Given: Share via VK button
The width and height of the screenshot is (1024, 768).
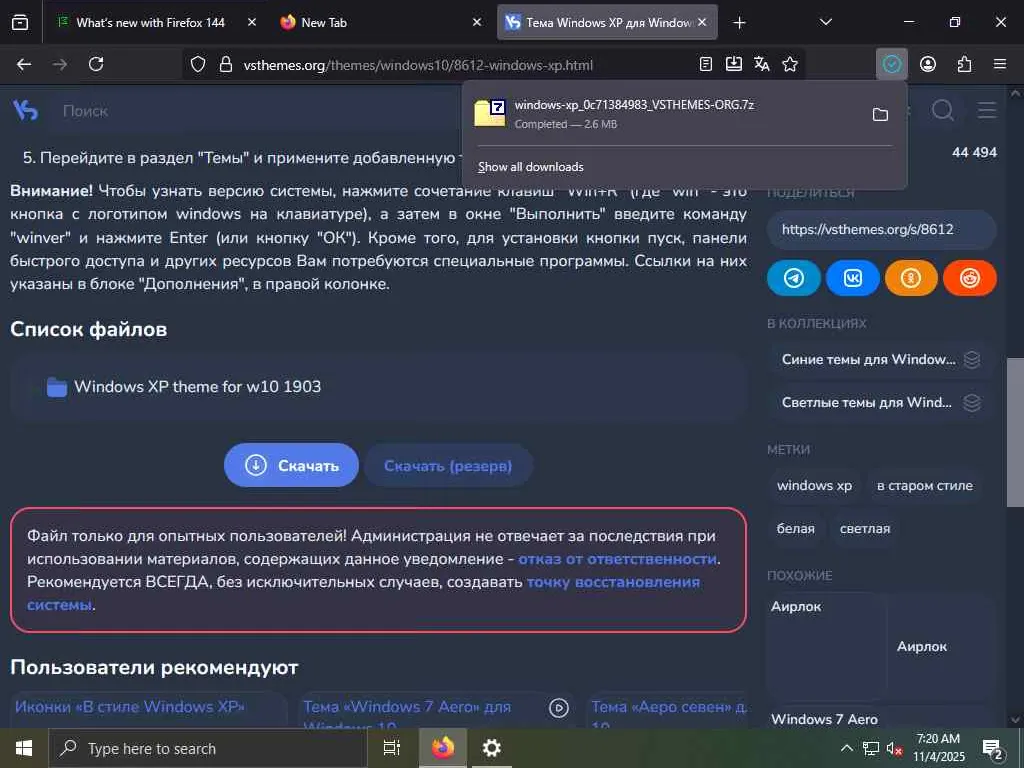Looking at the screenshot, I should [852, 278].
